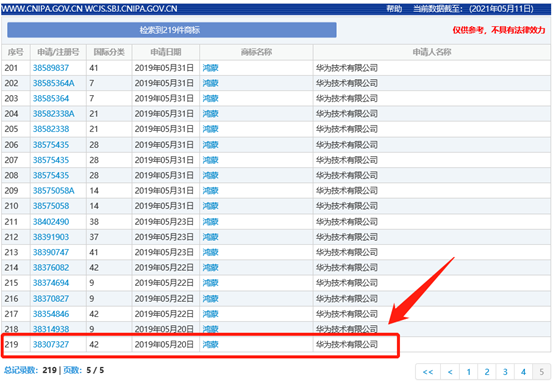553x381 pixels.
Task: Open registration number 38585364A
Action: pos(54,83)
